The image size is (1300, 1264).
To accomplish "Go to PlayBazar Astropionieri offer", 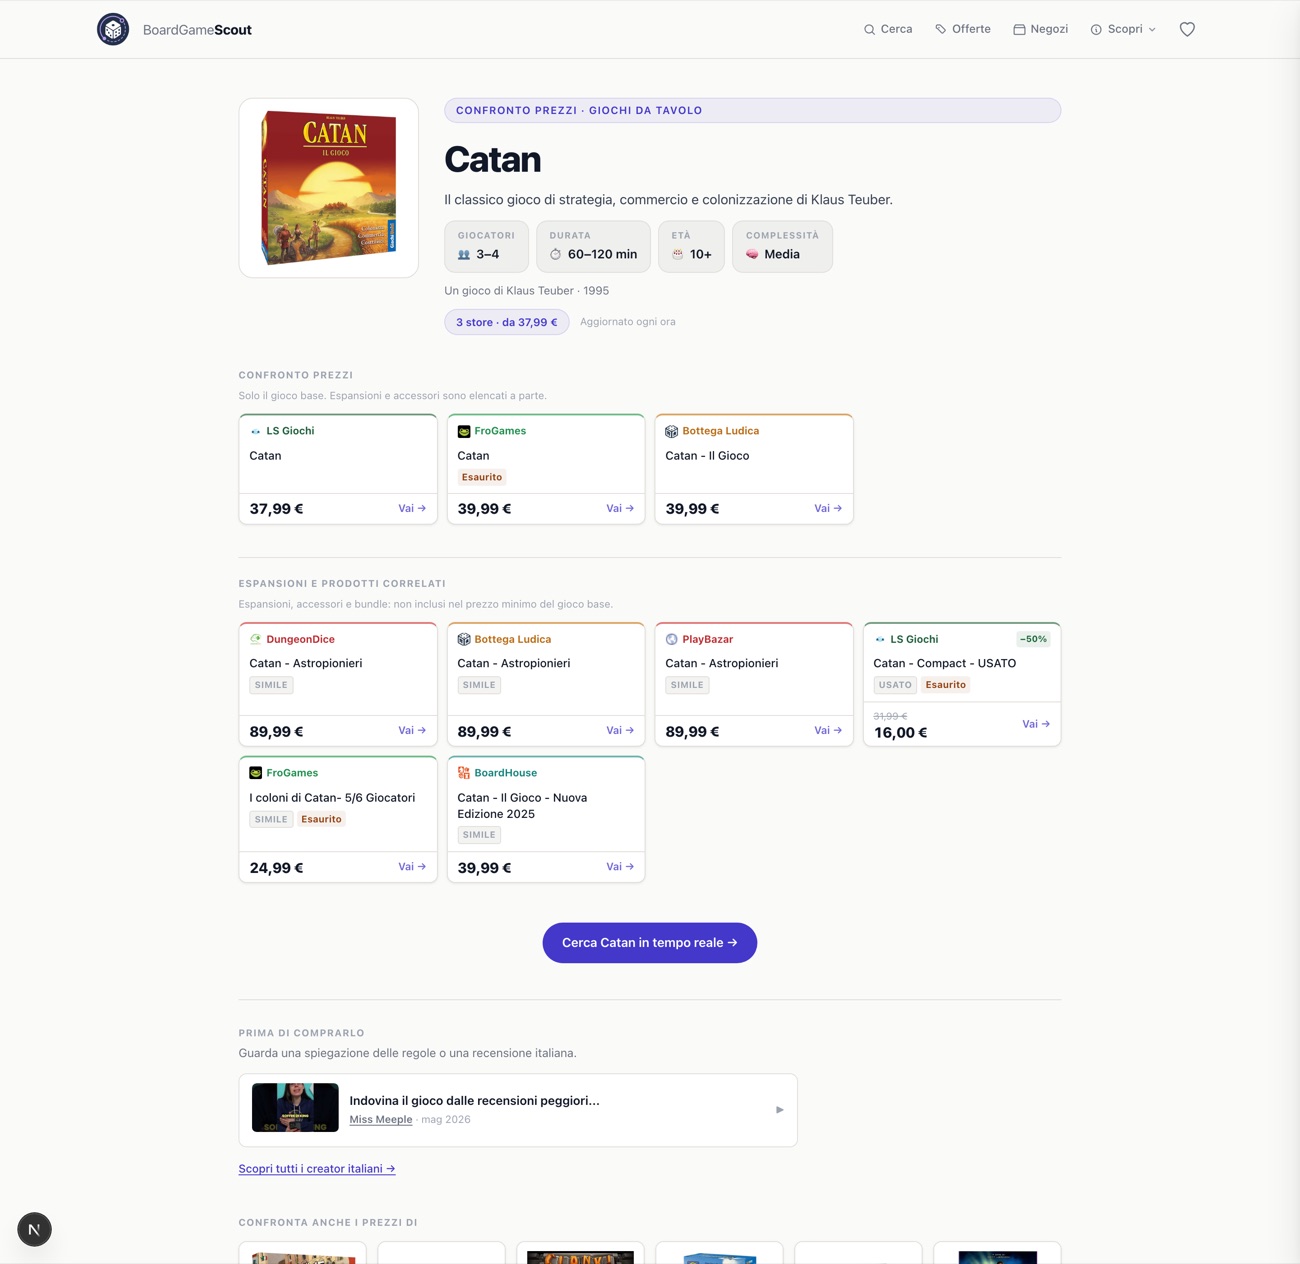I will click(x=828, y=730).
